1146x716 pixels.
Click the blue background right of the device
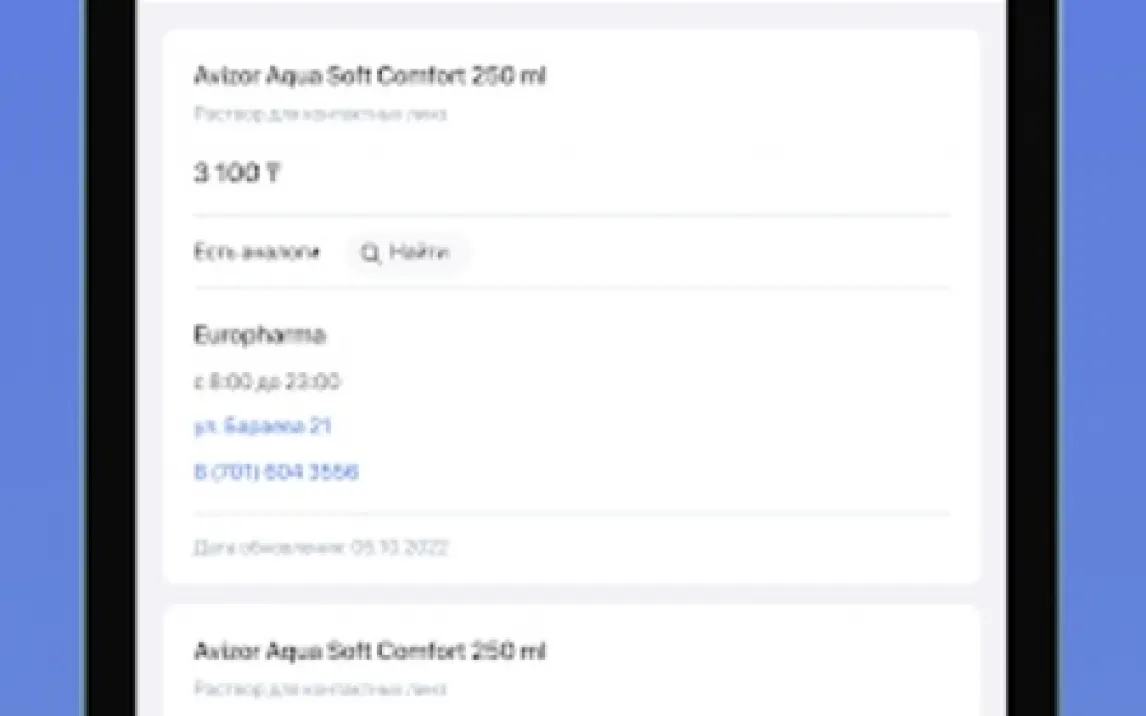coord(1103,358)
